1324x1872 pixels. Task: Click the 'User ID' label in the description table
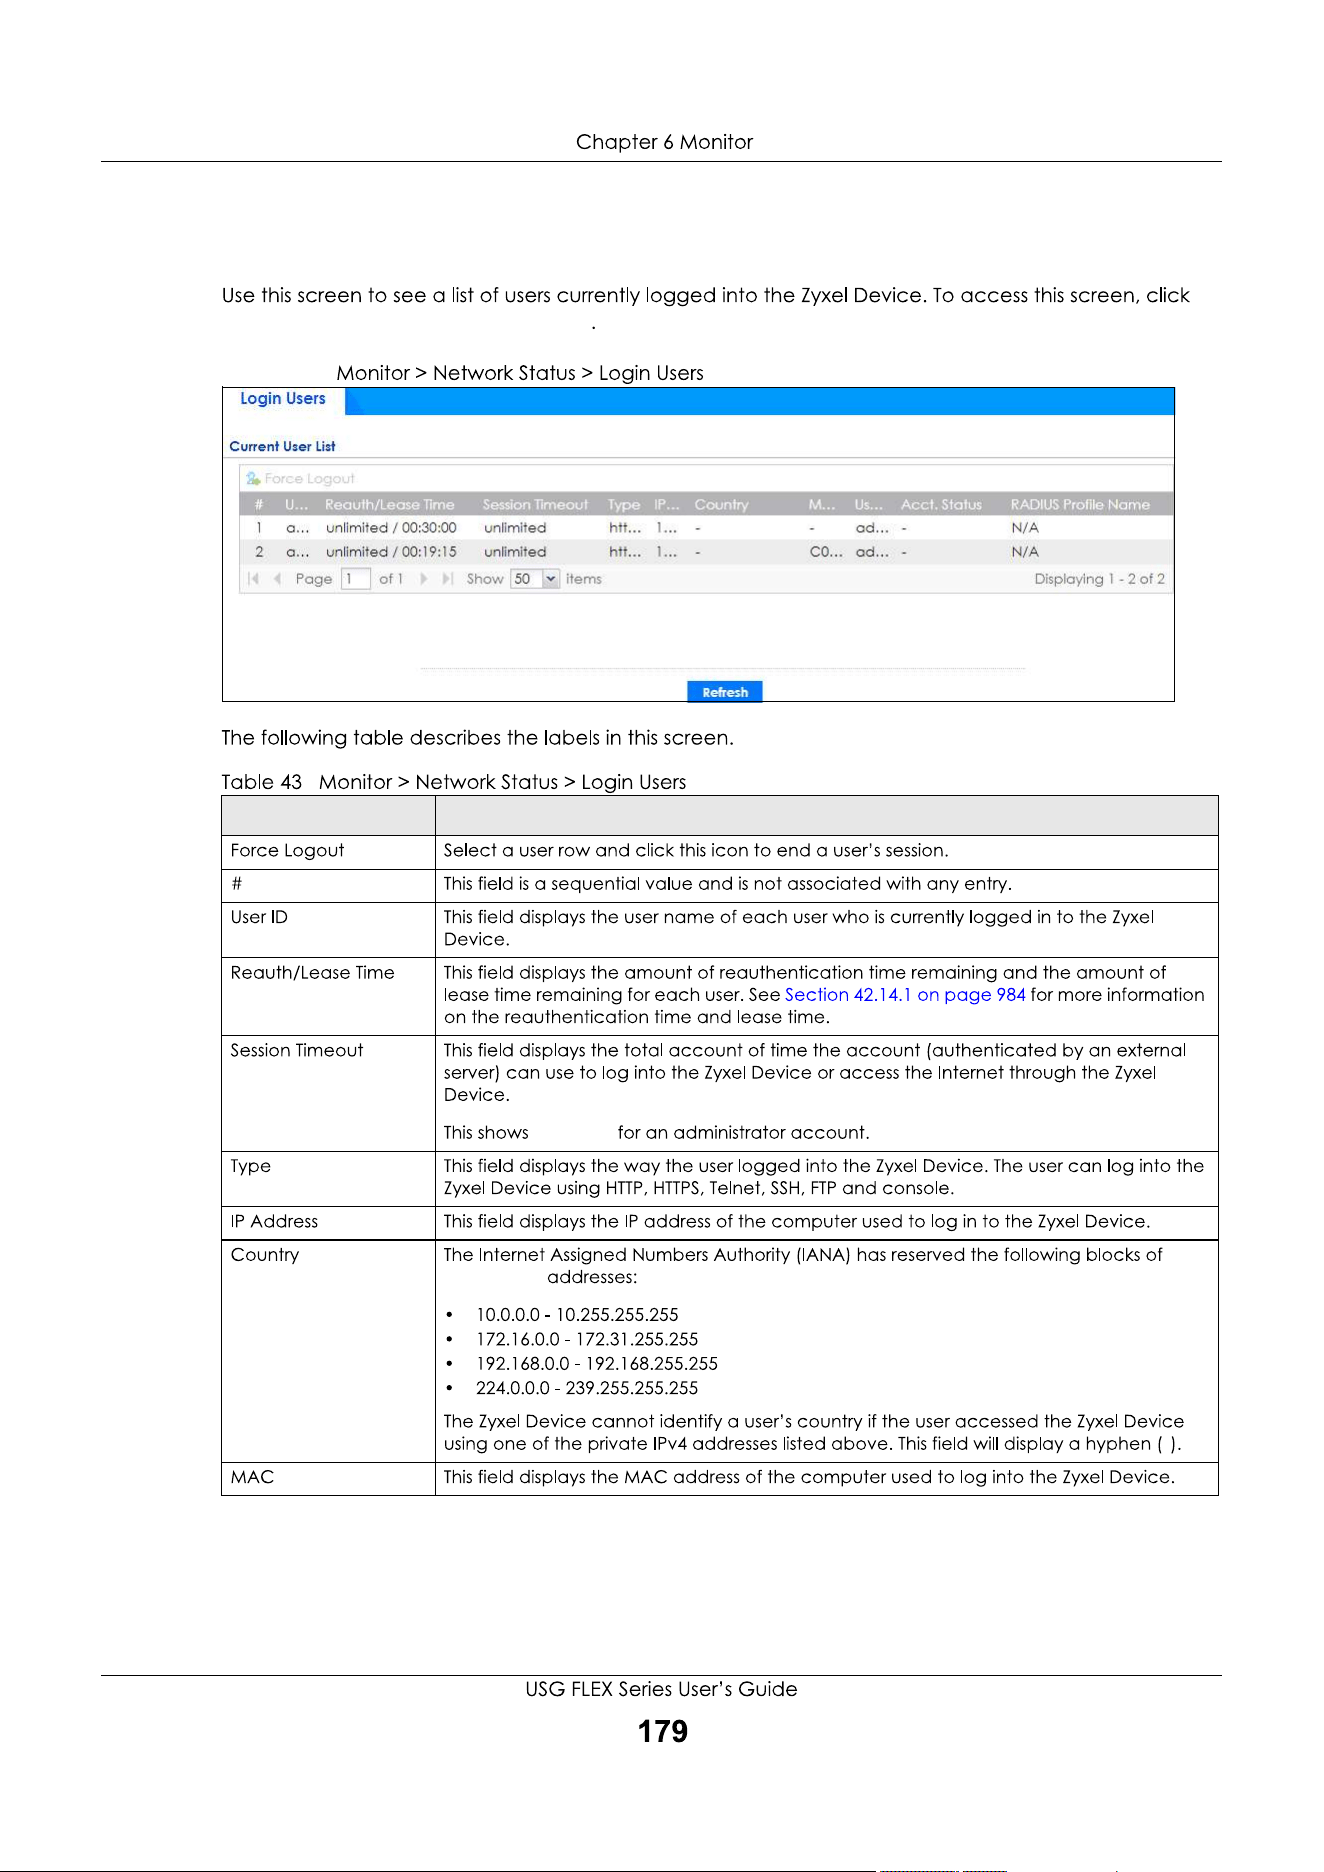259,917
